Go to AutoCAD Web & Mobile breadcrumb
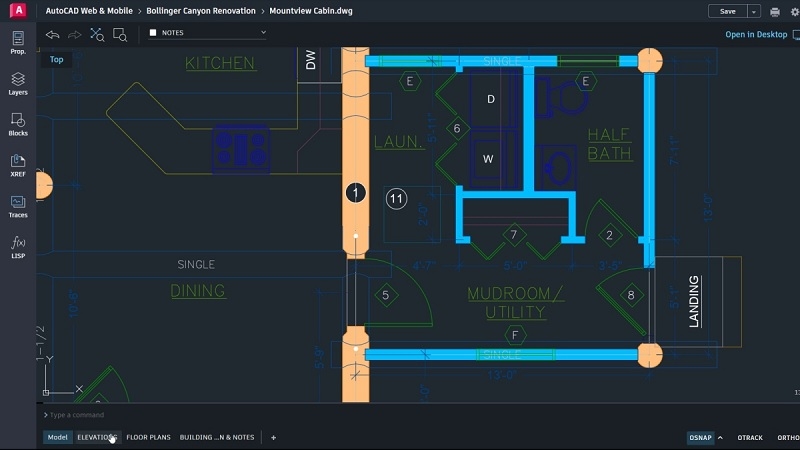Screen dimensions: 800x450 click(89, 11)
